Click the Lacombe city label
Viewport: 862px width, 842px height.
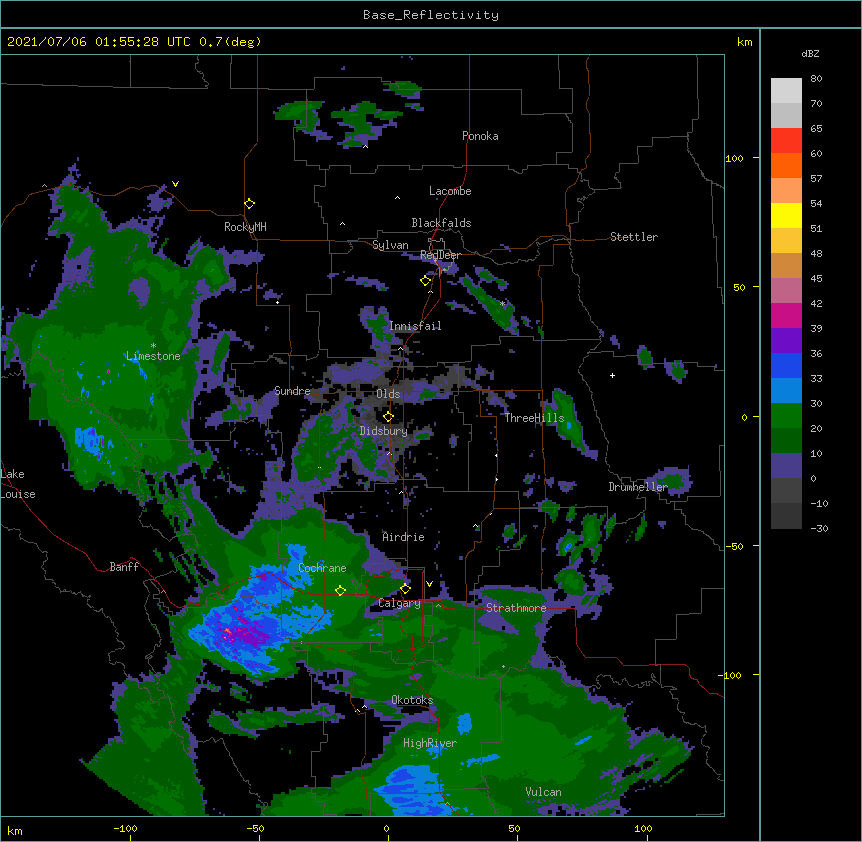(450, 191)
